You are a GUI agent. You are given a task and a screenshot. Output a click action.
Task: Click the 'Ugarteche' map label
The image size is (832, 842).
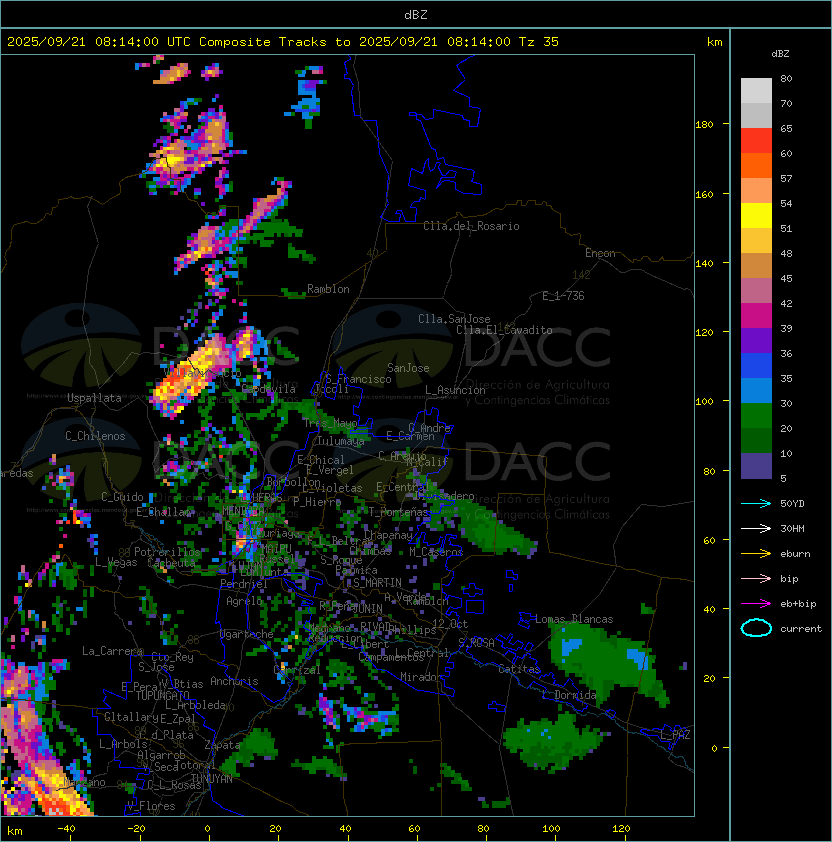point(246,634)
